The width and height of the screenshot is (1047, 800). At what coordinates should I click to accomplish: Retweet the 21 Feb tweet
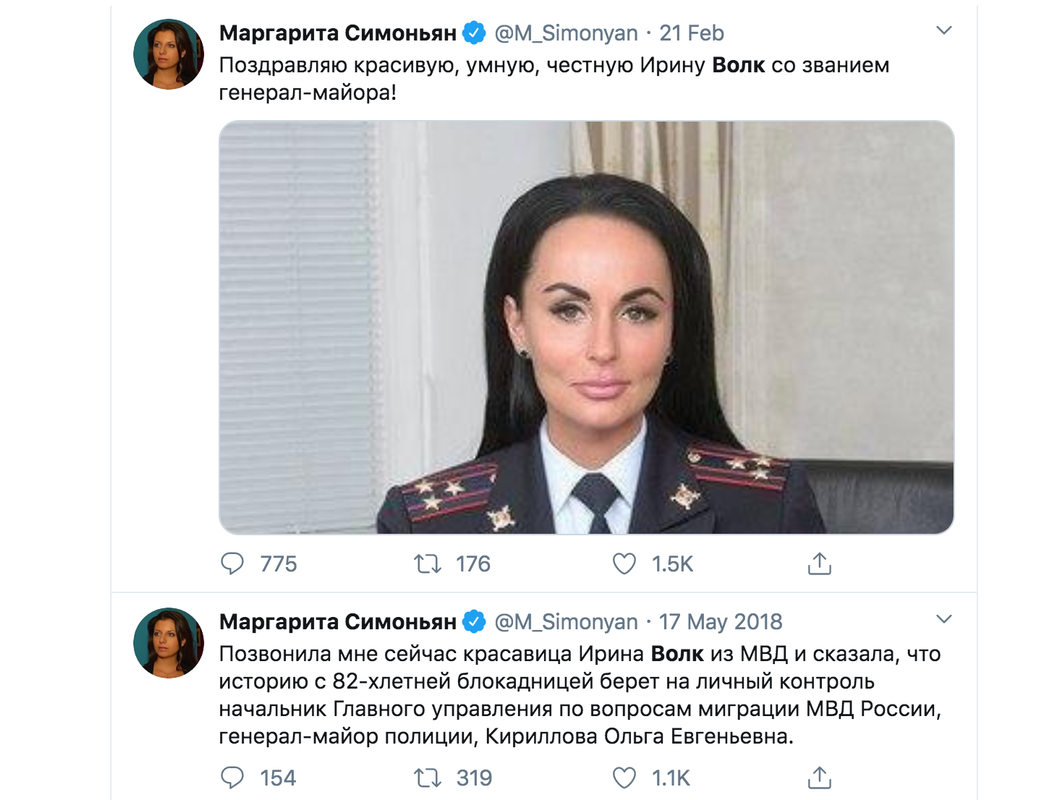pyautogui.click(x=427, y=564)
